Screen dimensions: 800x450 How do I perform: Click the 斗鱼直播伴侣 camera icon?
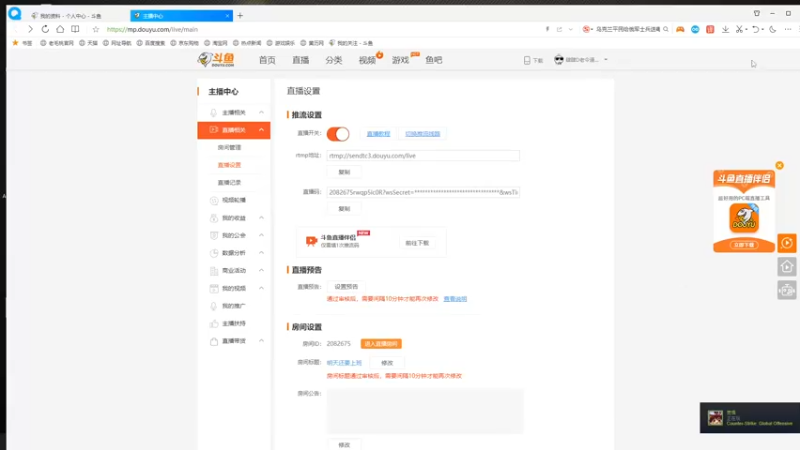coord(311,241)
